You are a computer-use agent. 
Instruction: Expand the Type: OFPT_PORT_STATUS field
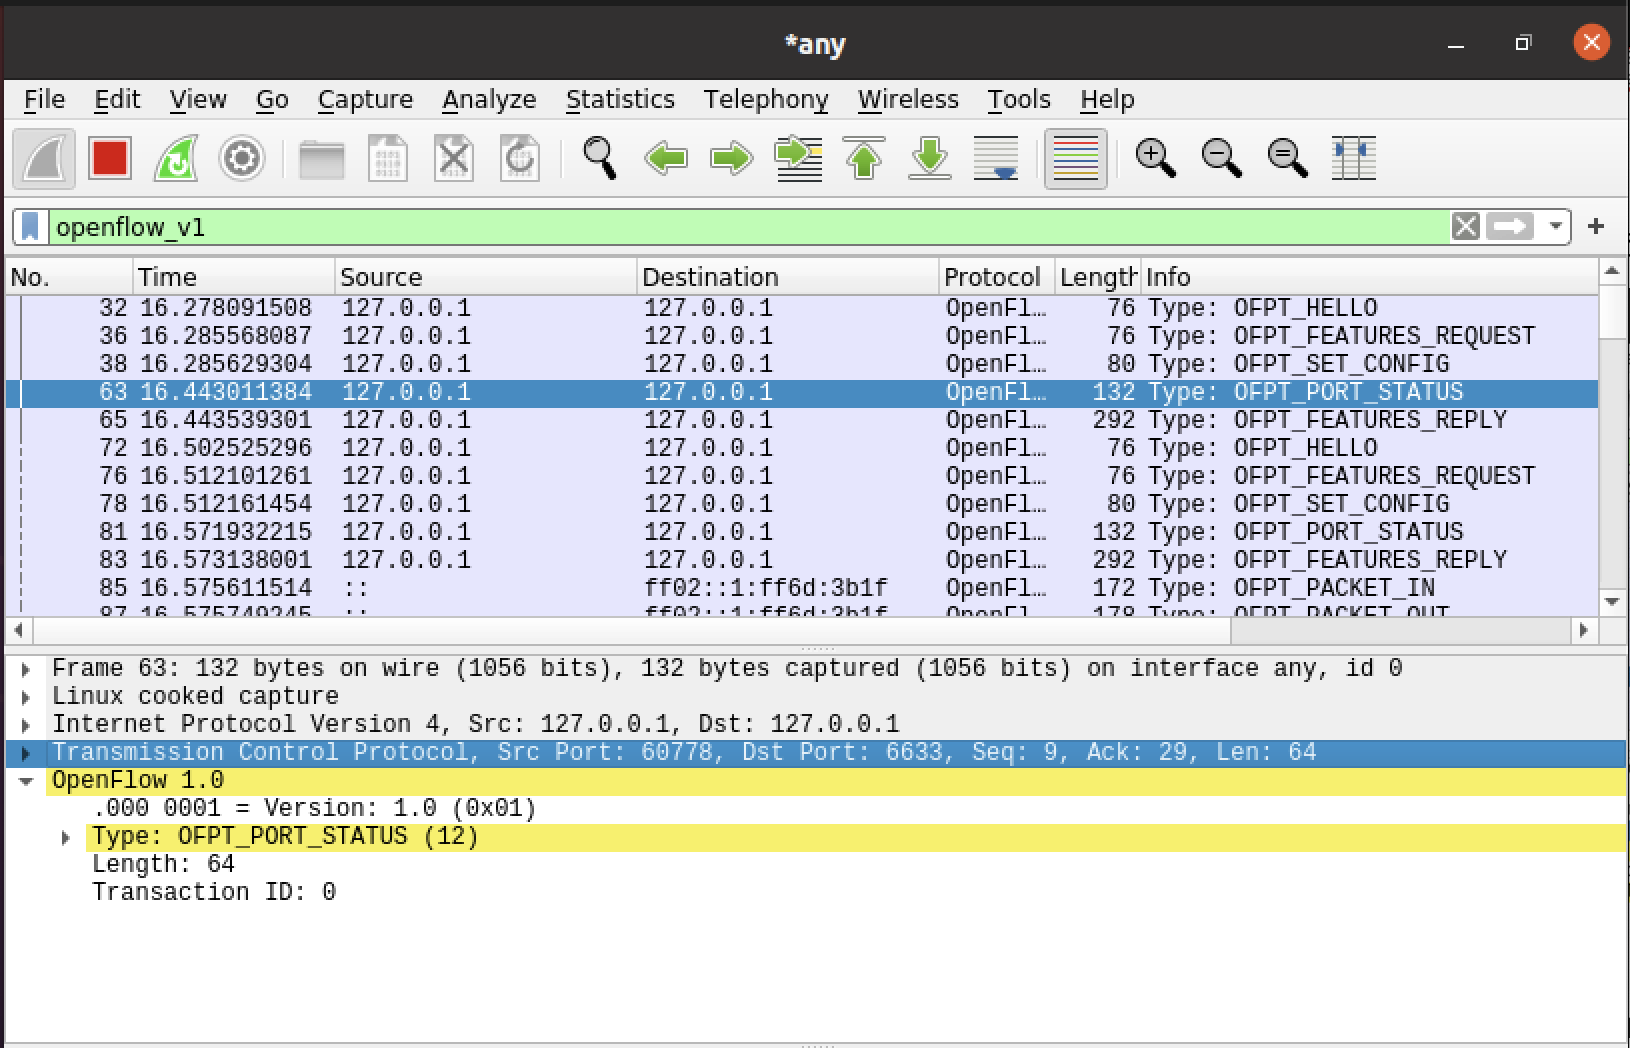coord(66,837)
